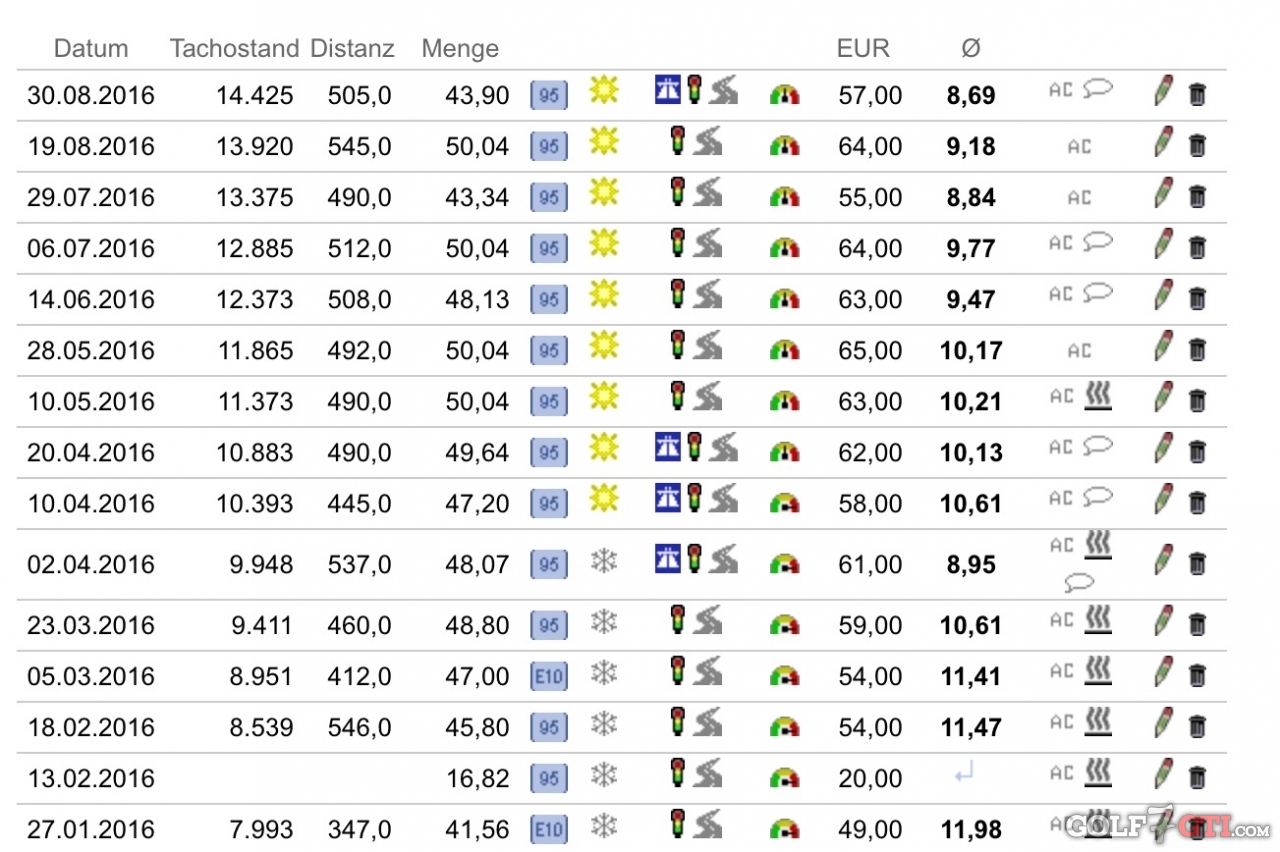The height and width of the screenshot is (852, 1280).
Task: Click the partial fill arrow on 13.02.2016
Action: coord(963,773)
